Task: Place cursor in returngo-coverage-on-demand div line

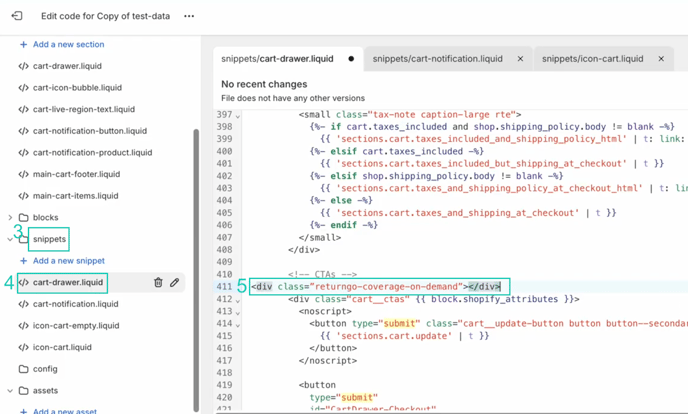Action: pyautogui.click(x=376, y=287)
